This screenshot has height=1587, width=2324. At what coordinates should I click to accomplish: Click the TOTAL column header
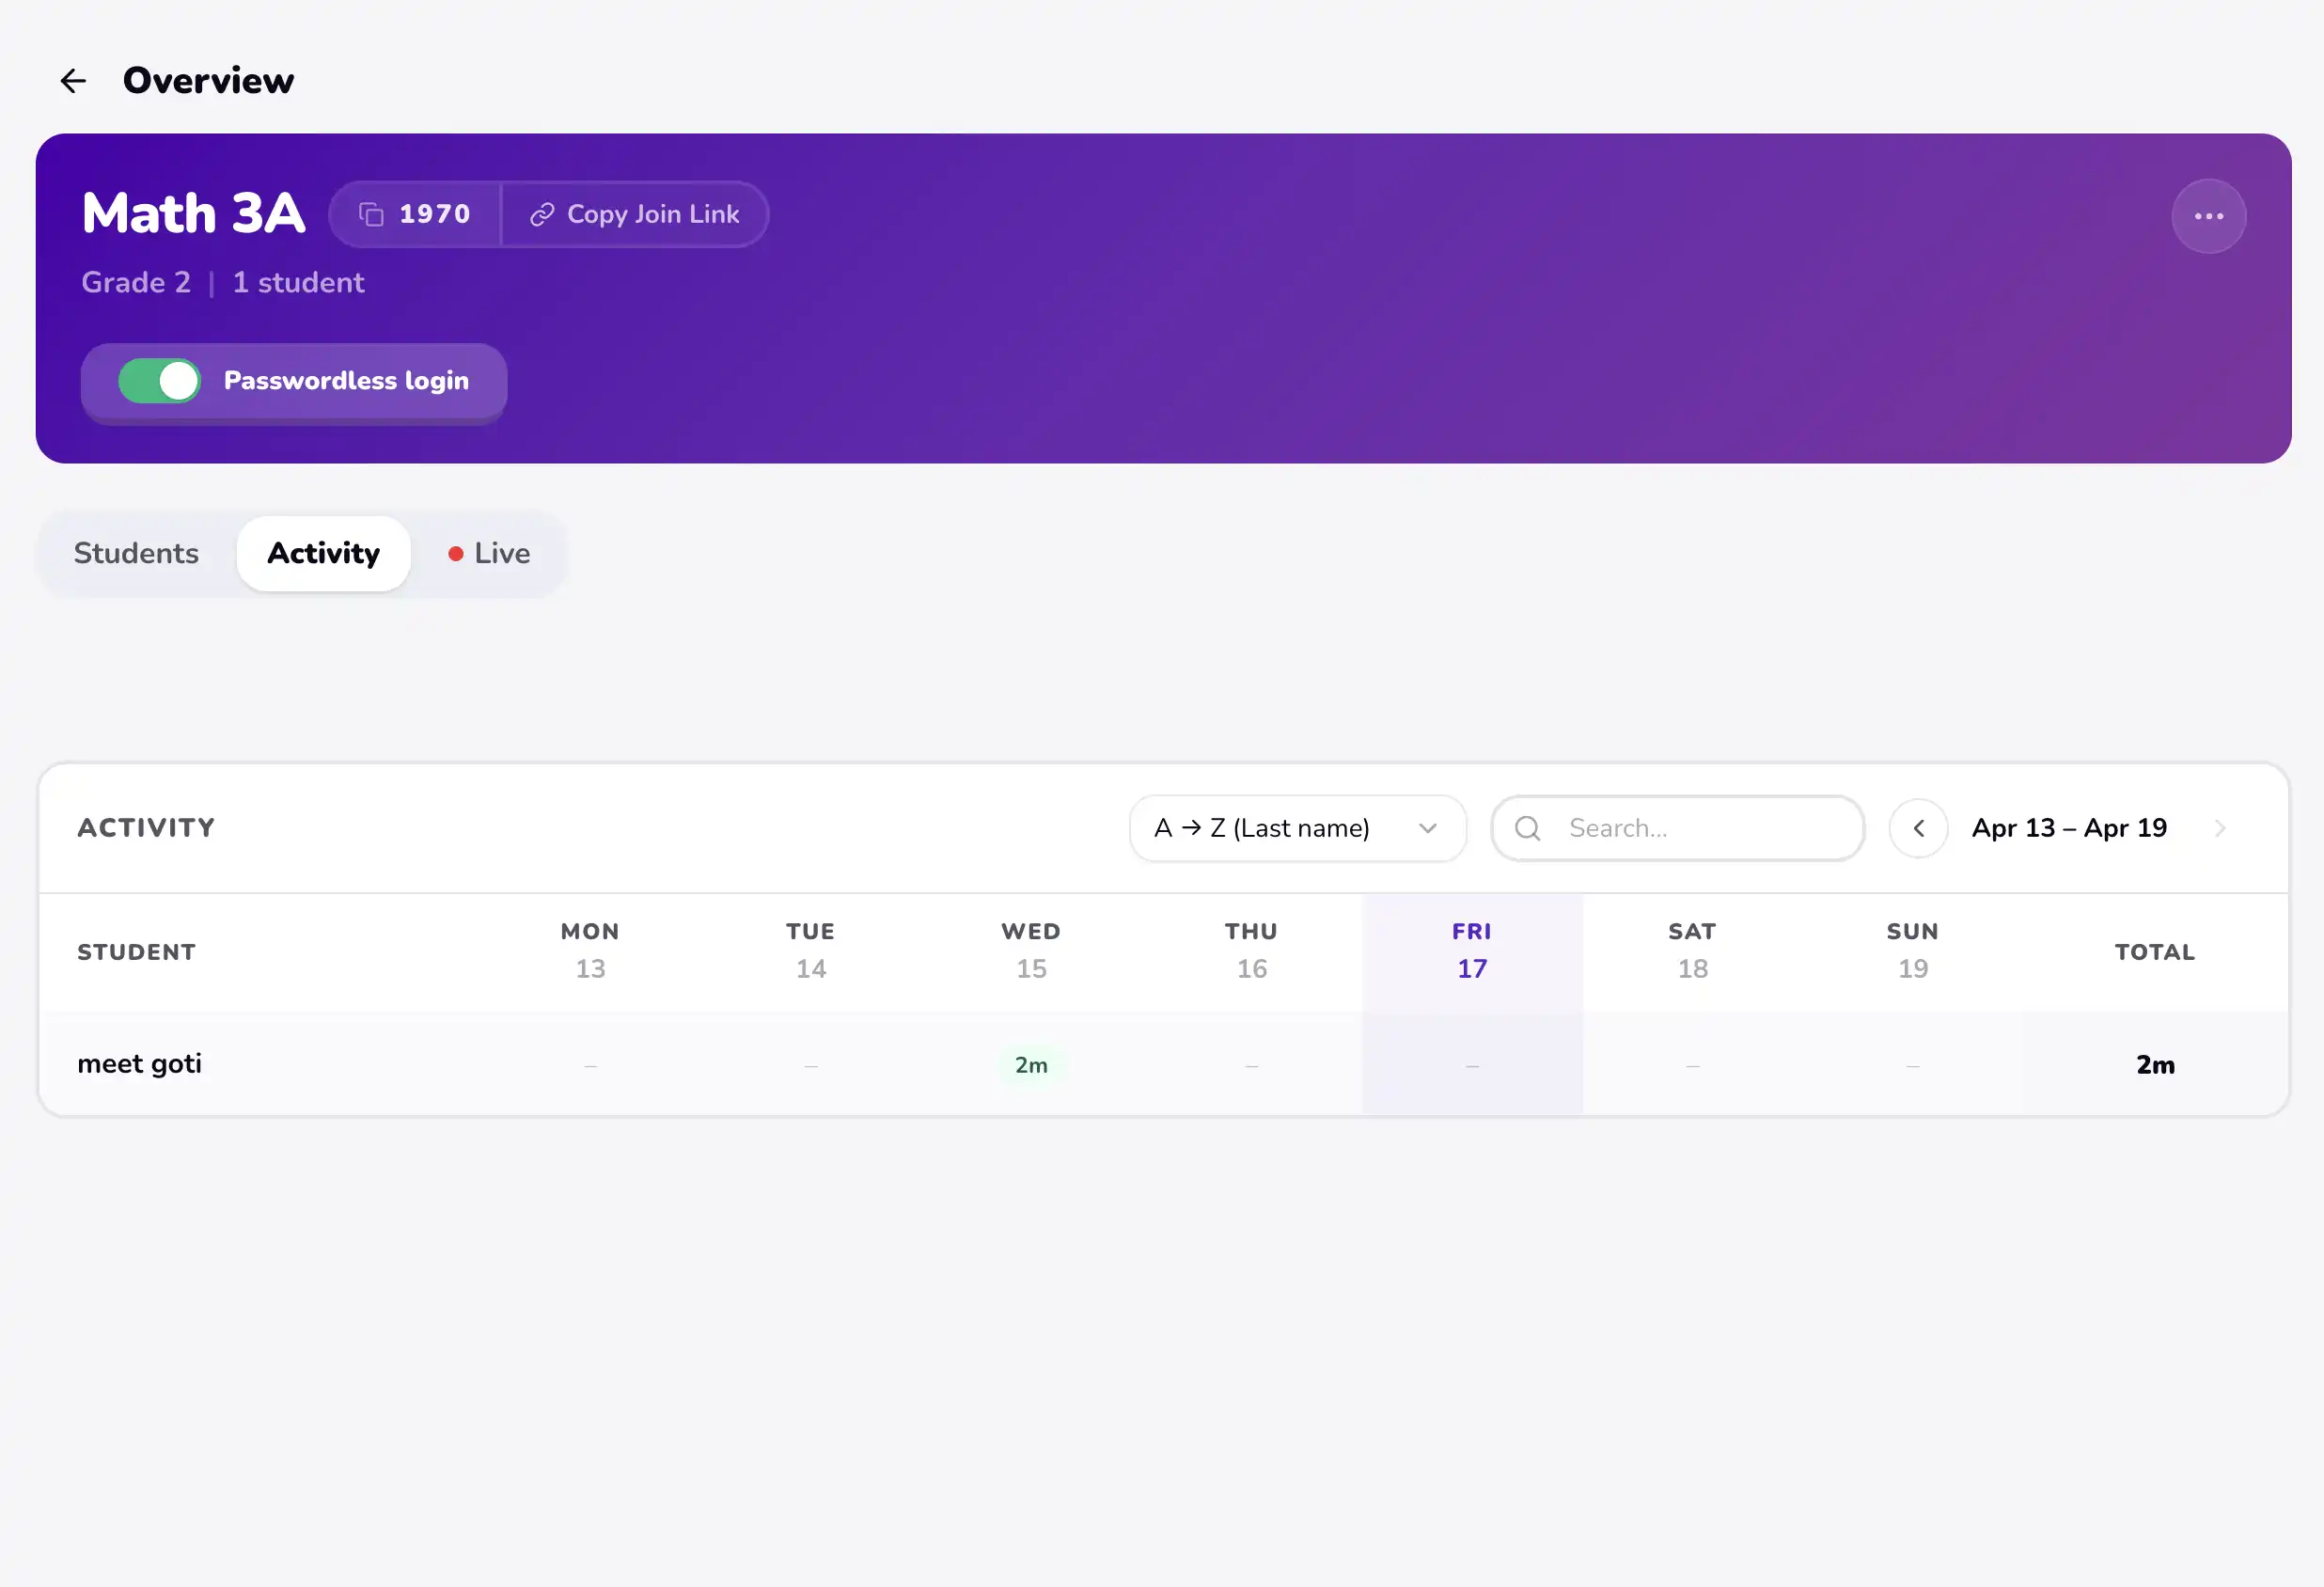click(2154, 952)
